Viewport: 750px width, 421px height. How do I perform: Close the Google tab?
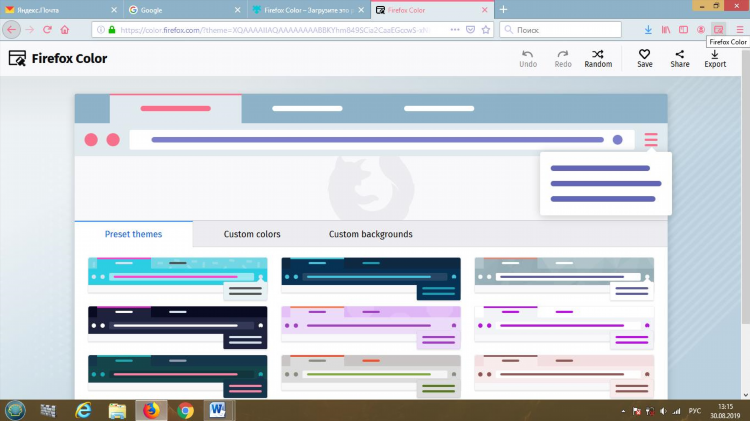(x=238, y=10)
